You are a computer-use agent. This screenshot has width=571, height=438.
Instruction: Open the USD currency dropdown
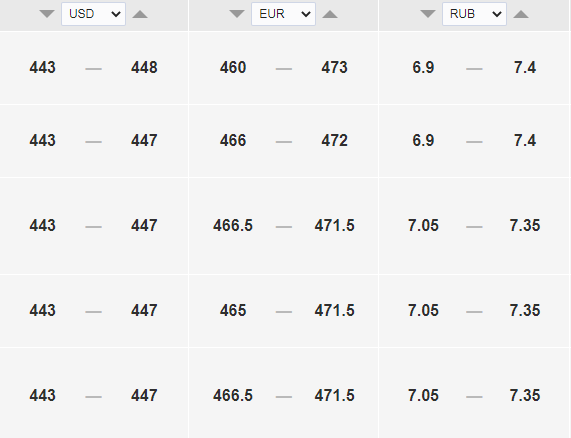(x=94, y=14)
